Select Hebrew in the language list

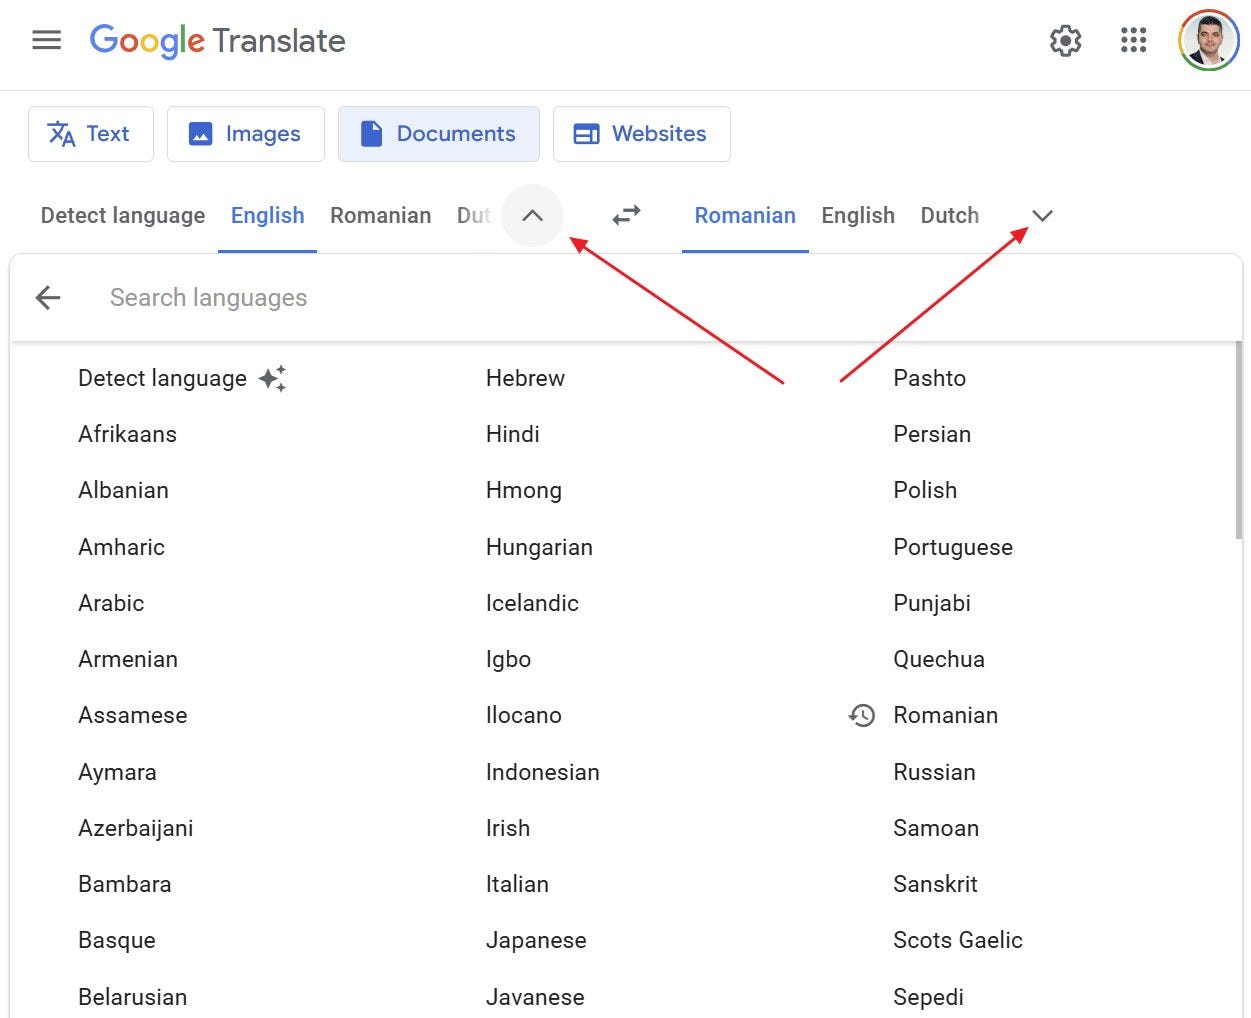coord(525,378)
